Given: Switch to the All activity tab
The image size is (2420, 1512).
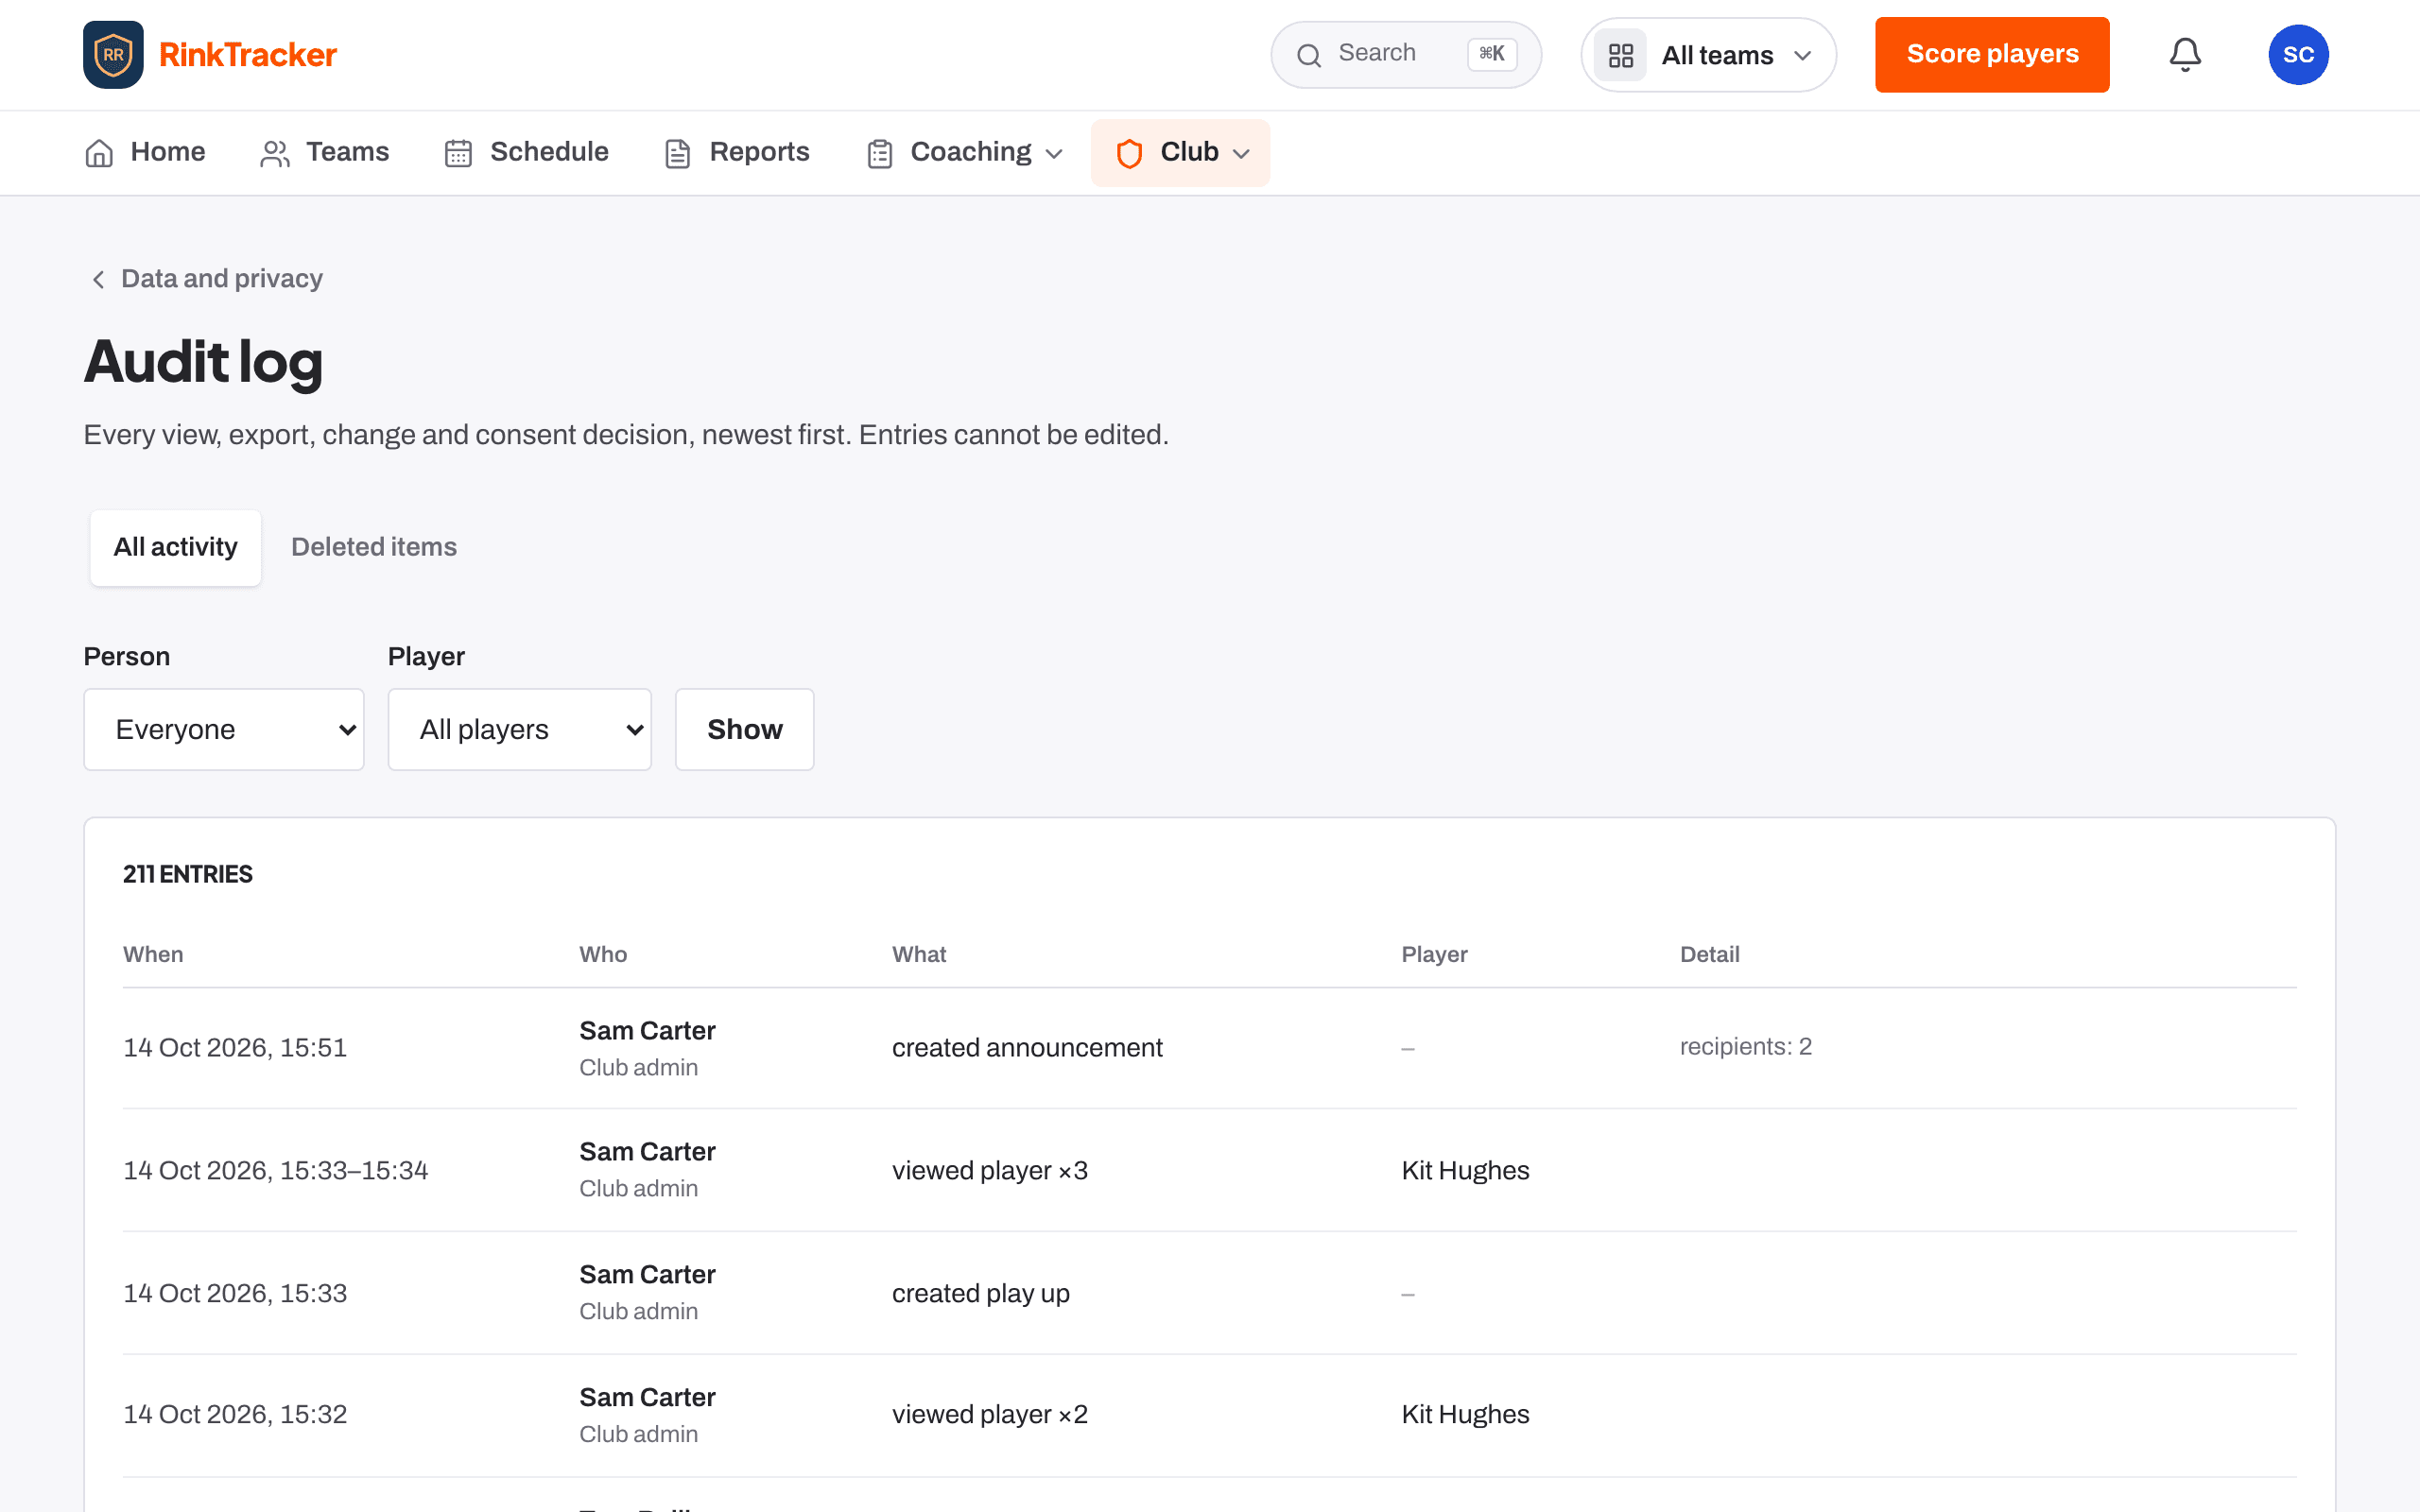Looking at the screenshot, I should pos(176,547).
